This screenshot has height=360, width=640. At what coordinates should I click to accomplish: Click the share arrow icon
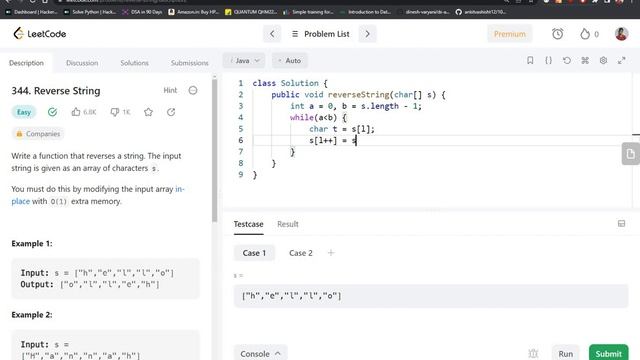tap(171, 112)
